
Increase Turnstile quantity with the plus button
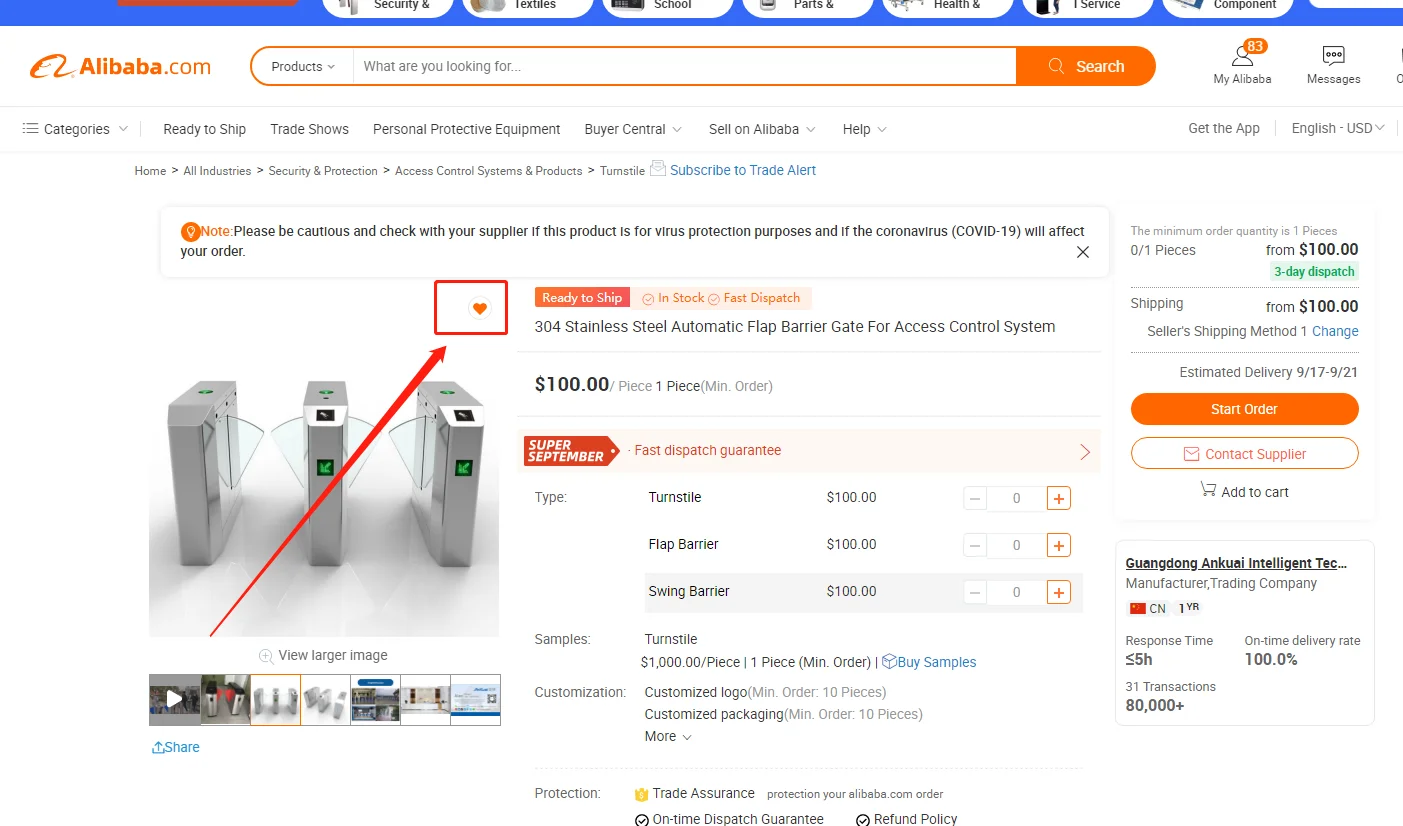tap(1058, 498)
